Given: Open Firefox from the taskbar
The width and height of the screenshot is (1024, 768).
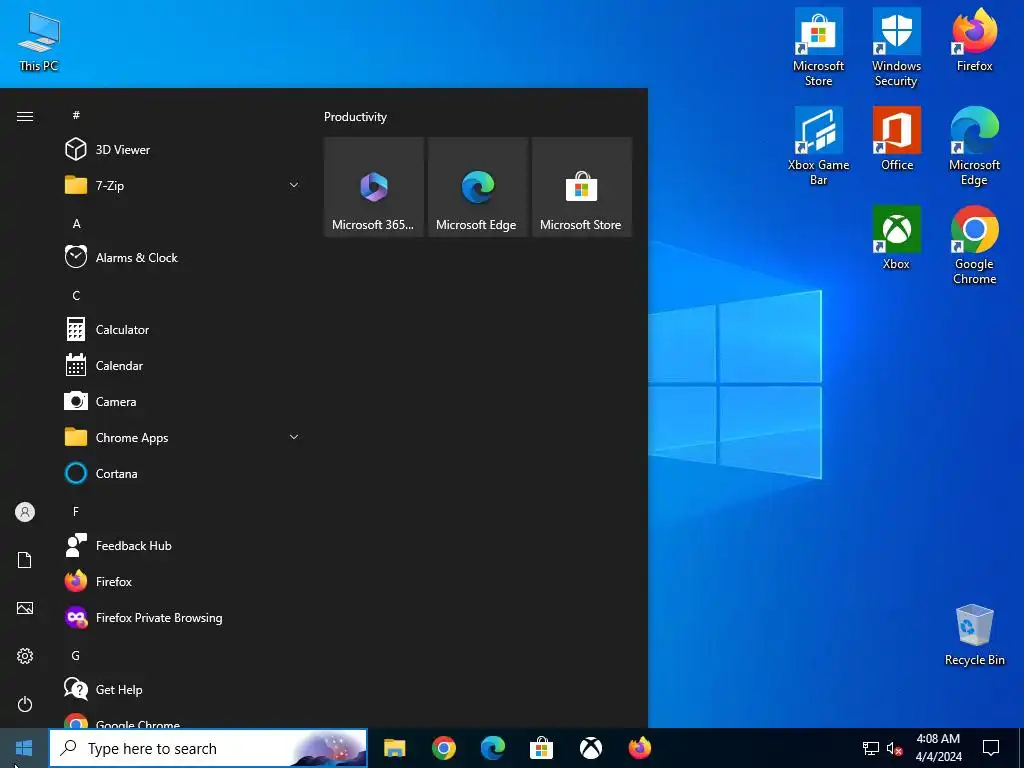Looking at the screenshot, I should click(640, 748).
